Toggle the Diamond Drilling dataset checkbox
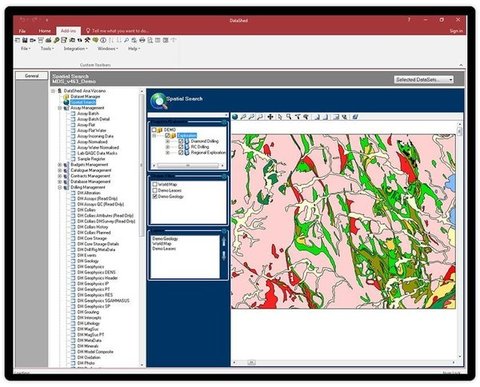480x387 pixels. coord(181,141)
